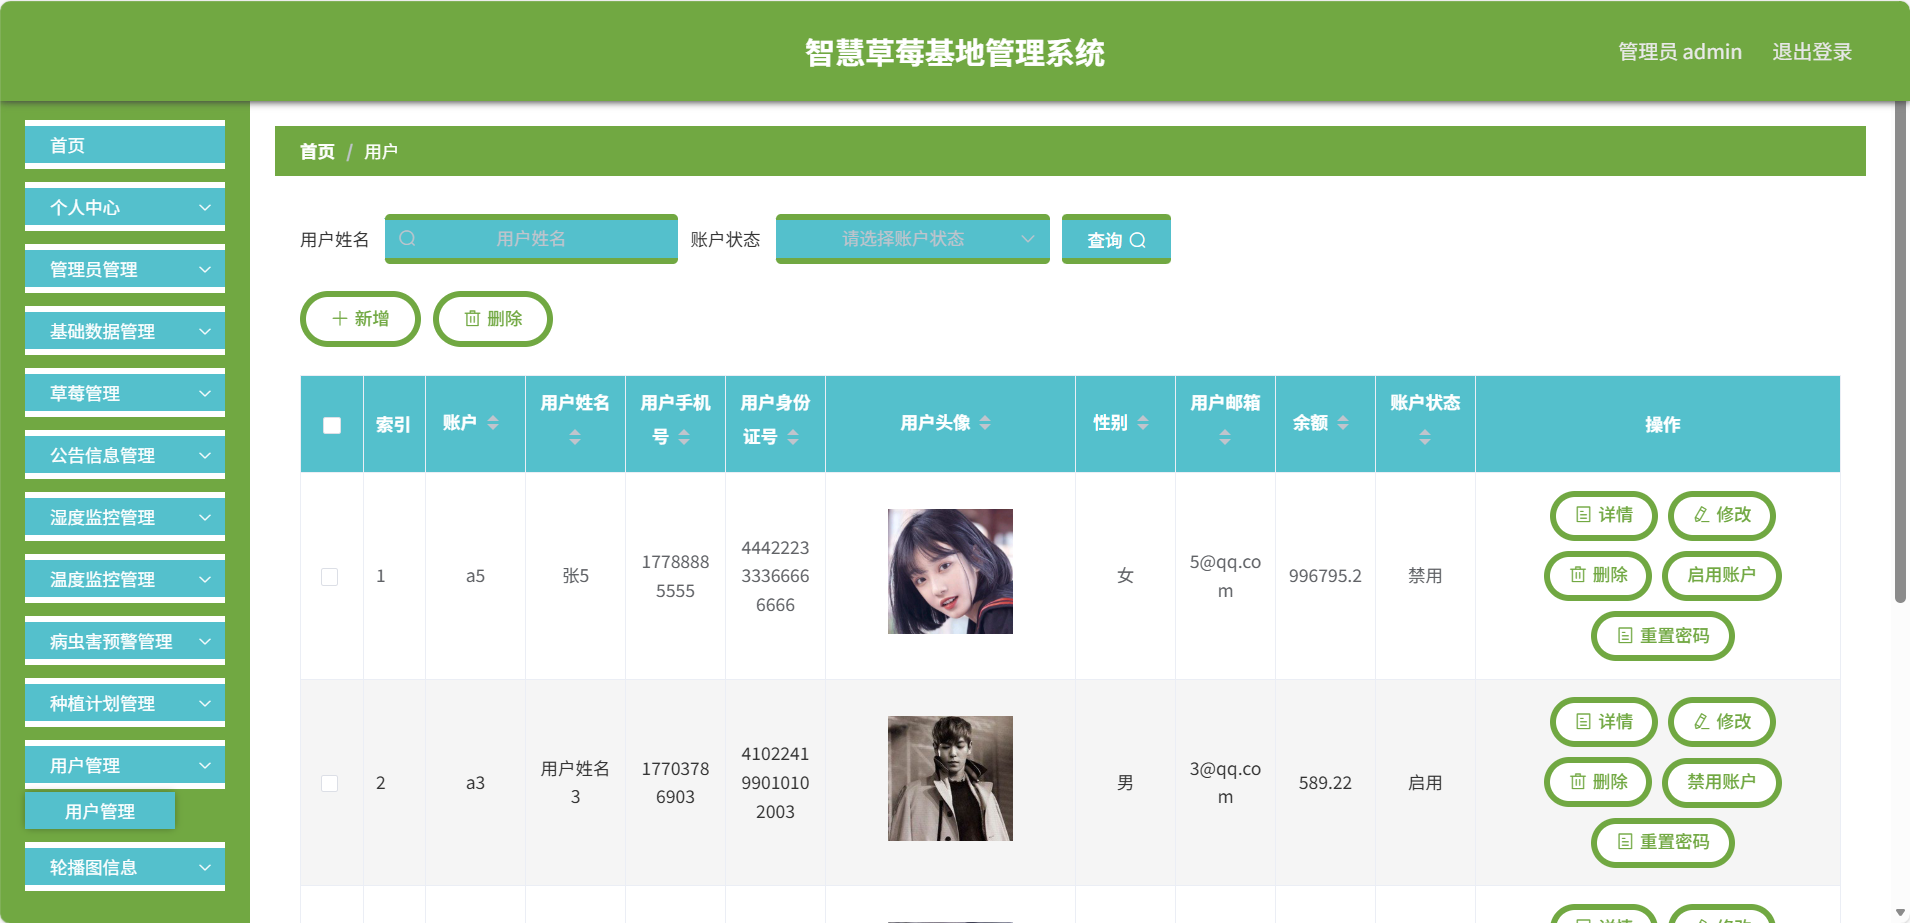Click the page vertical scrollbar
Screen dimensions: 1910x923
(1900, 350)
